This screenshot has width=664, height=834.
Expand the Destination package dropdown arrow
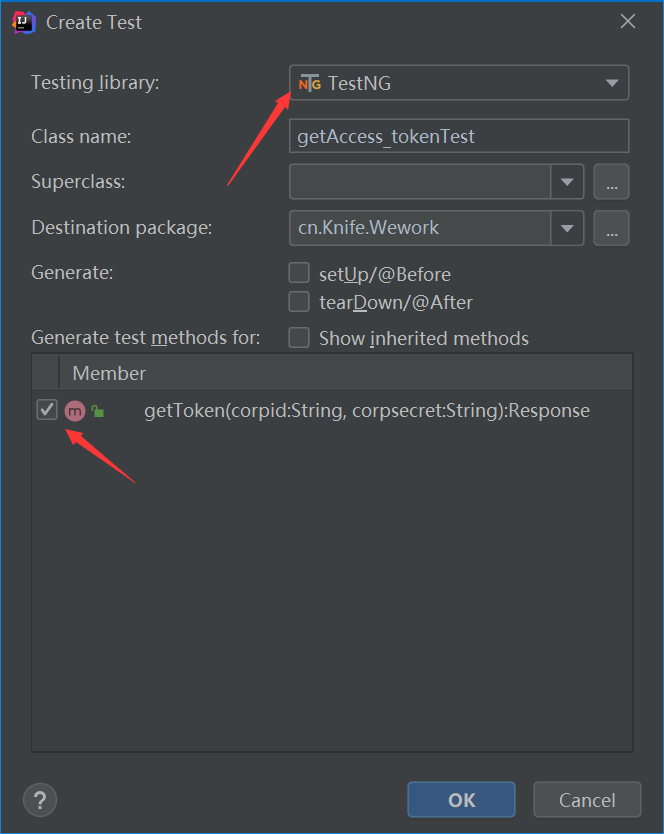(567, 228)
